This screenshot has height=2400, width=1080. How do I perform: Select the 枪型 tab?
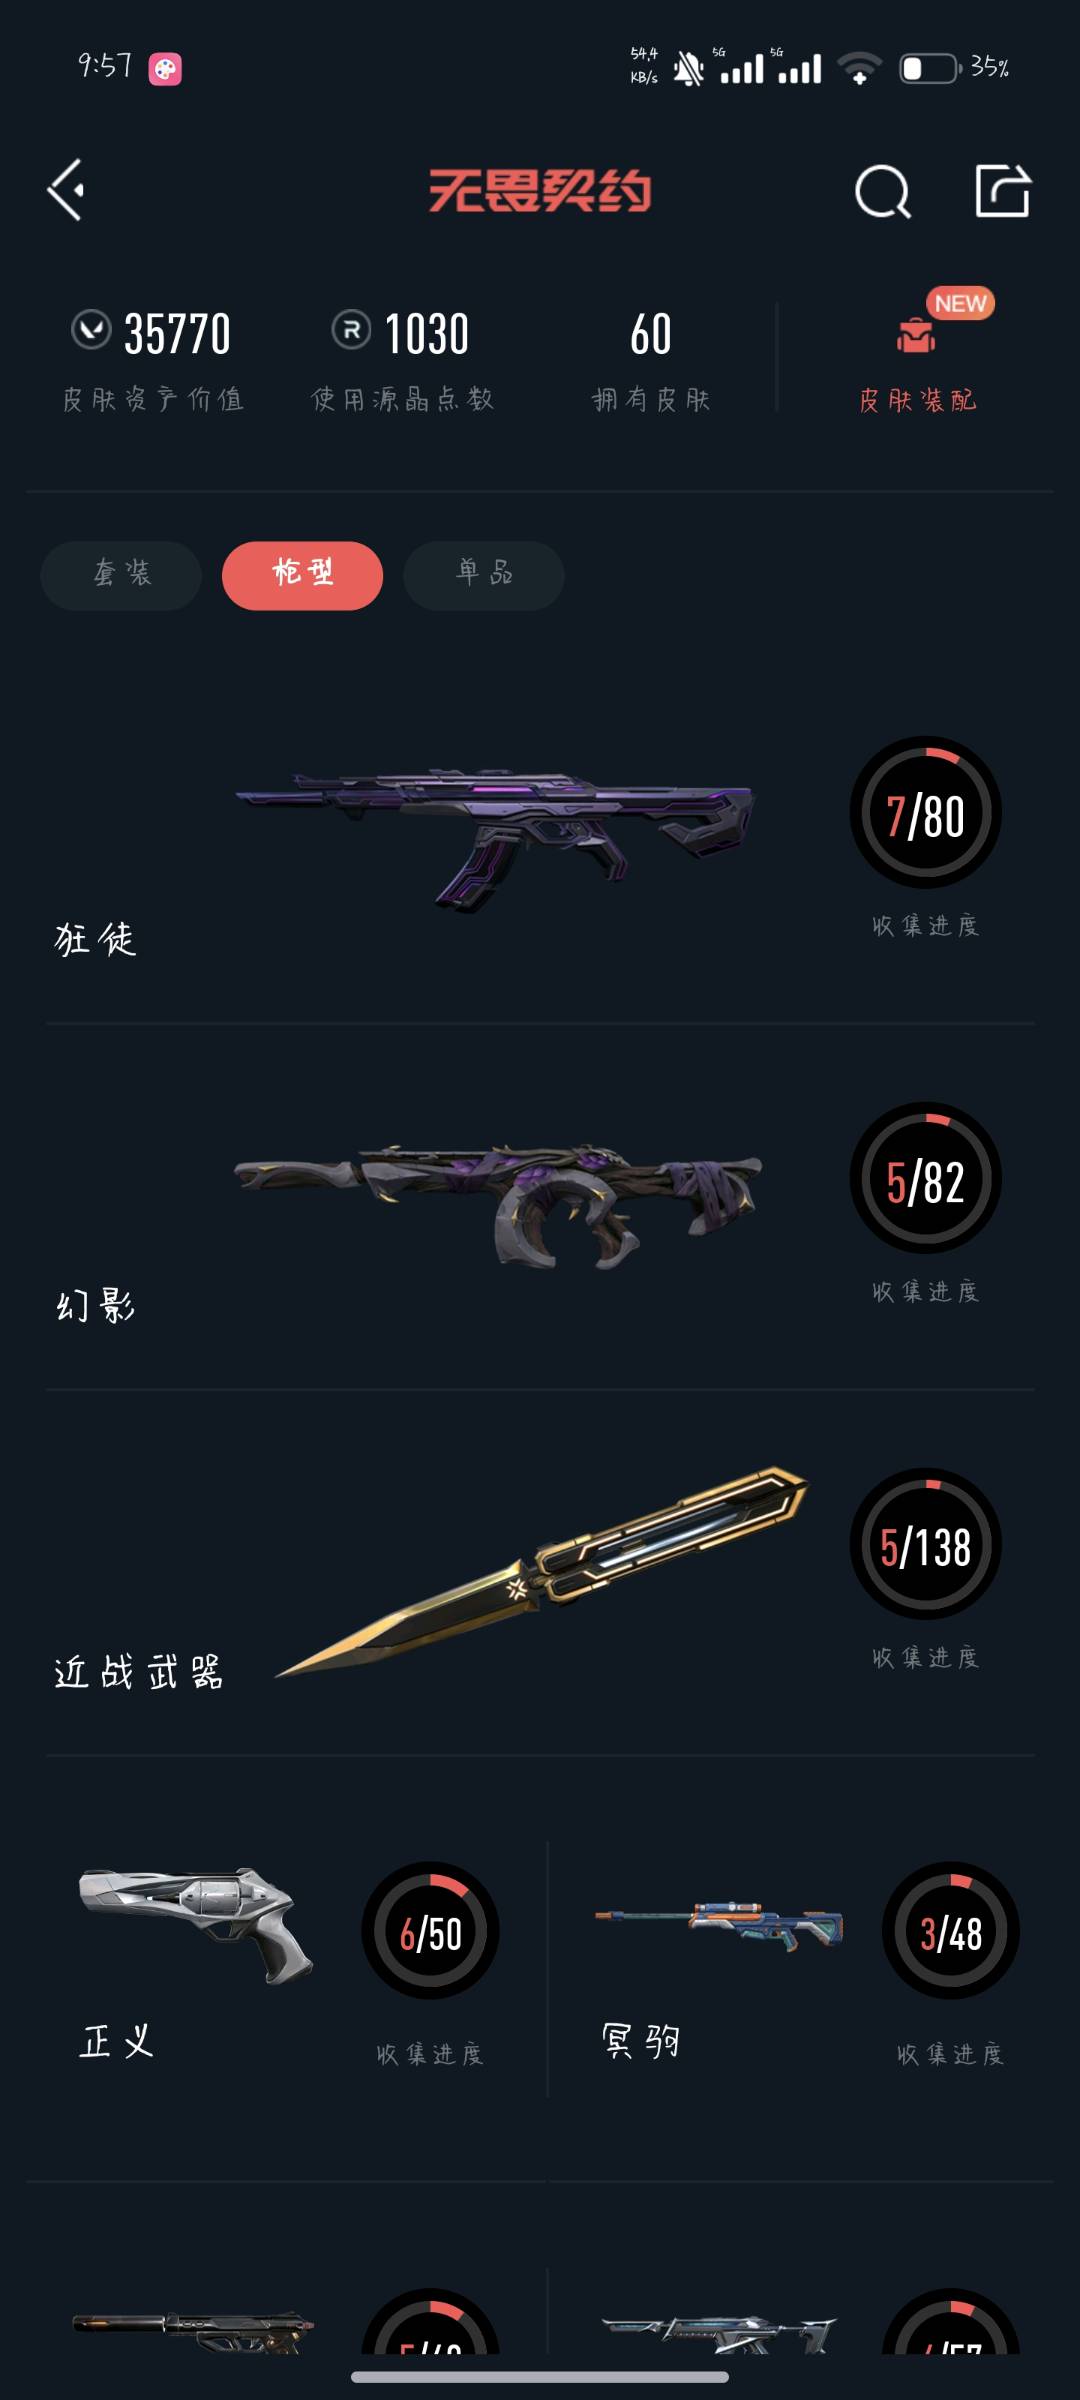pos(302,575)
